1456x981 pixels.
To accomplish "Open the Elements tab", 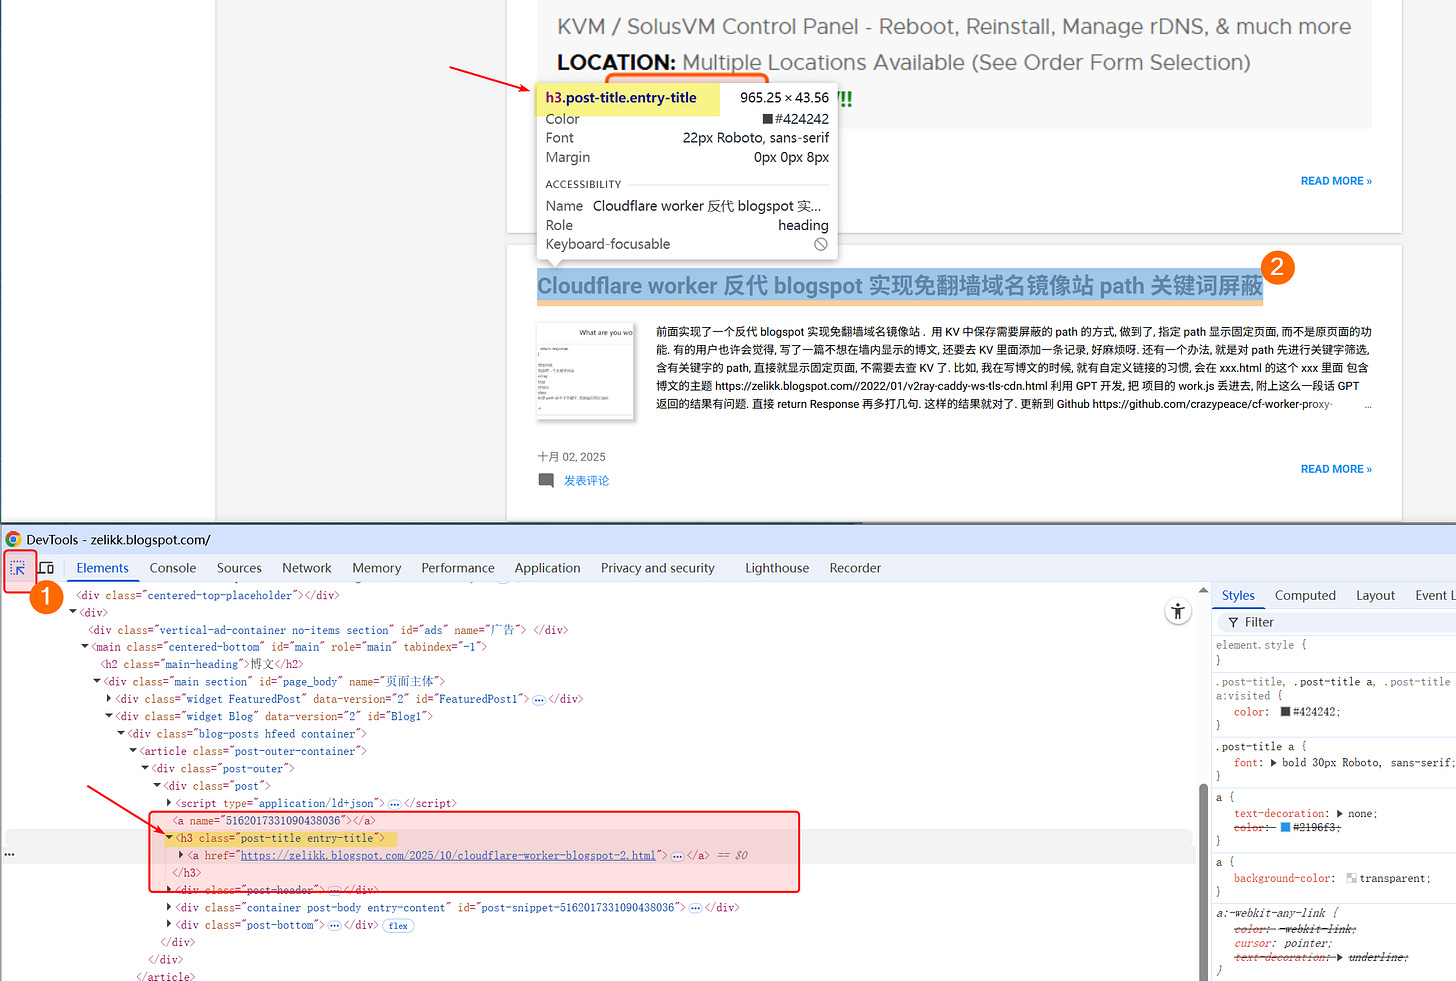I will coord(103,568).
